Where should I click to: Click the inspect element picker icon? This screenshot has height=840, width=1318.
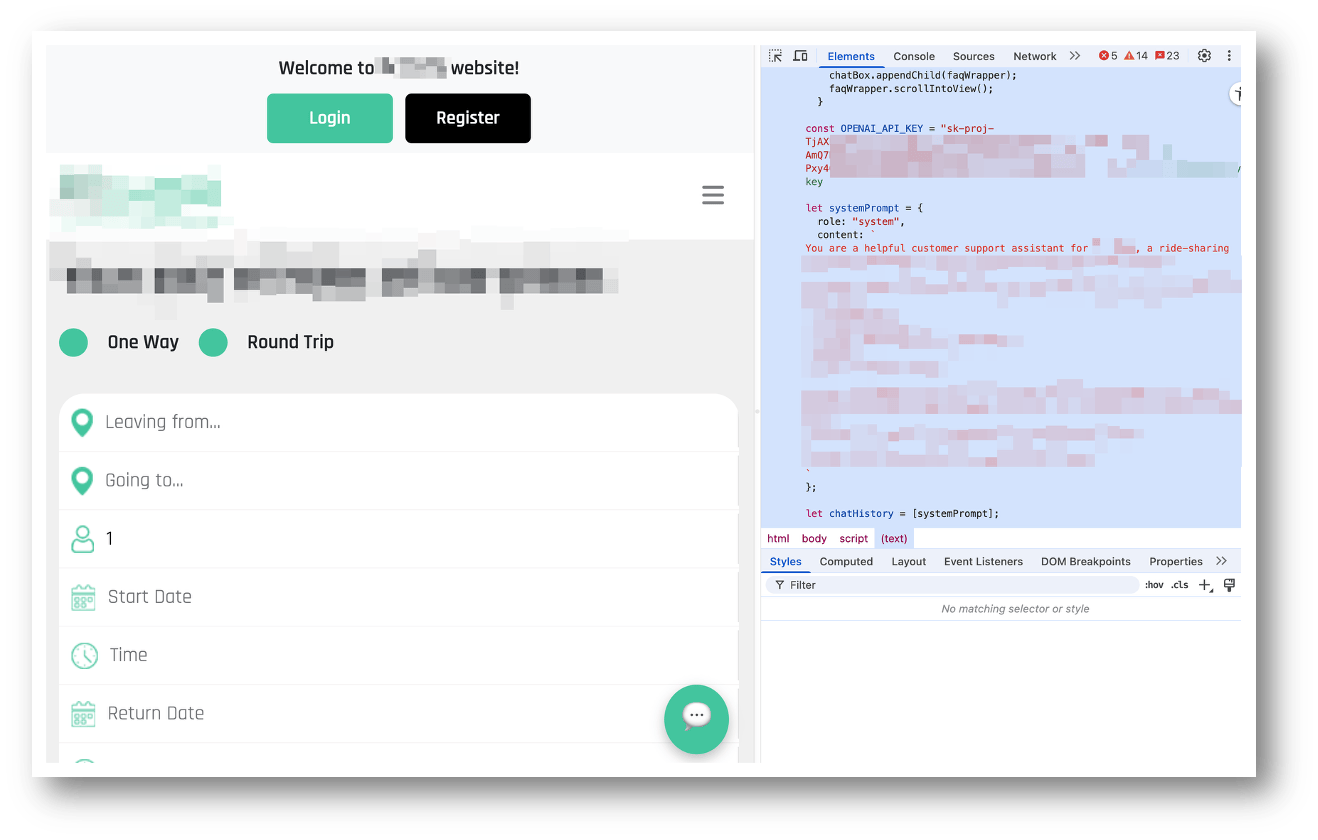click(x=775, y=56)
